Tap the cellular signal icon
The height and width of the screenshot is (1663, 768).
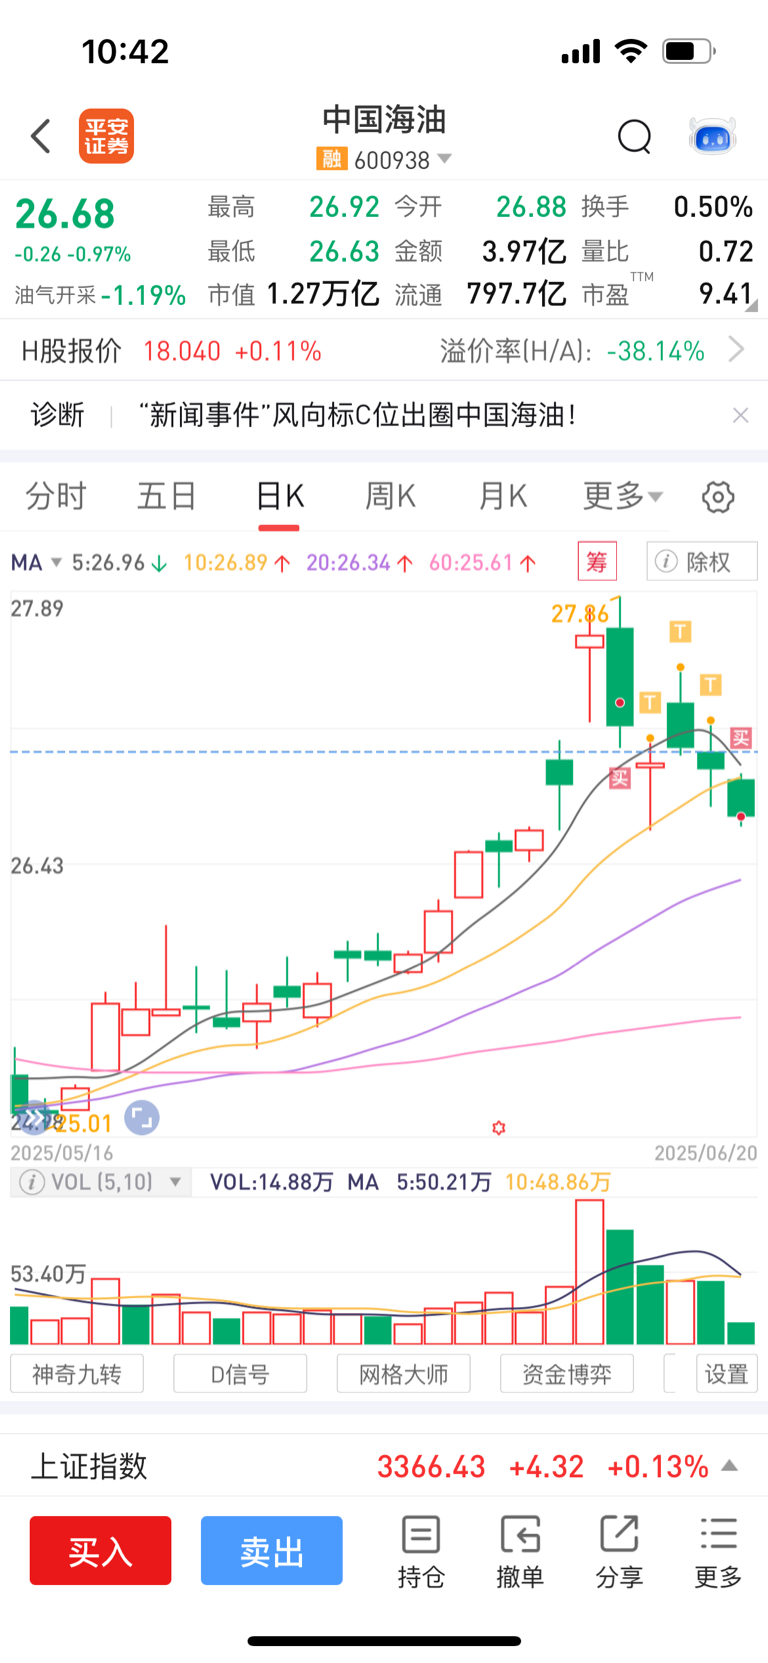click(x=581, y=51)
